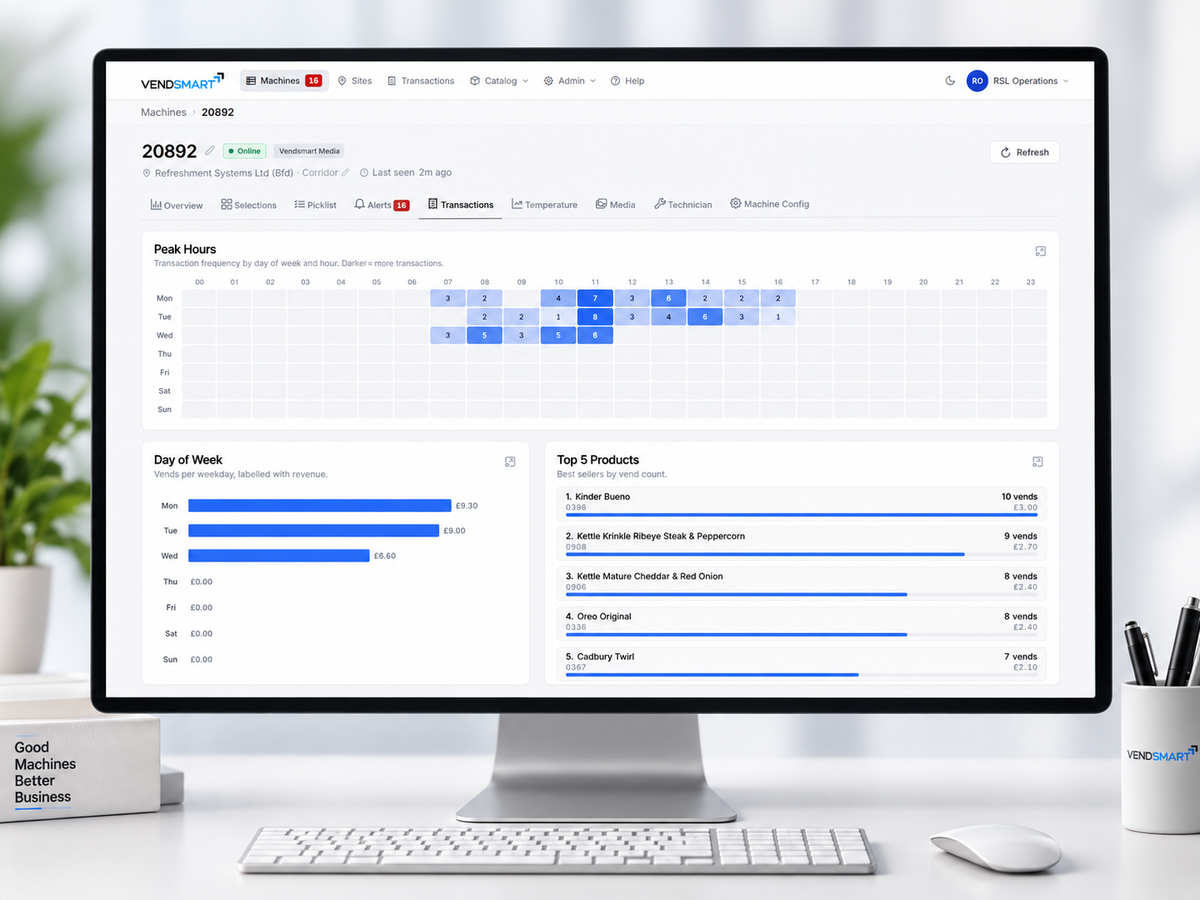Image resolution: width=1200 pixels, height=900 pixels.
Task: Open the Picklist tab
Action: click(316, 204)
